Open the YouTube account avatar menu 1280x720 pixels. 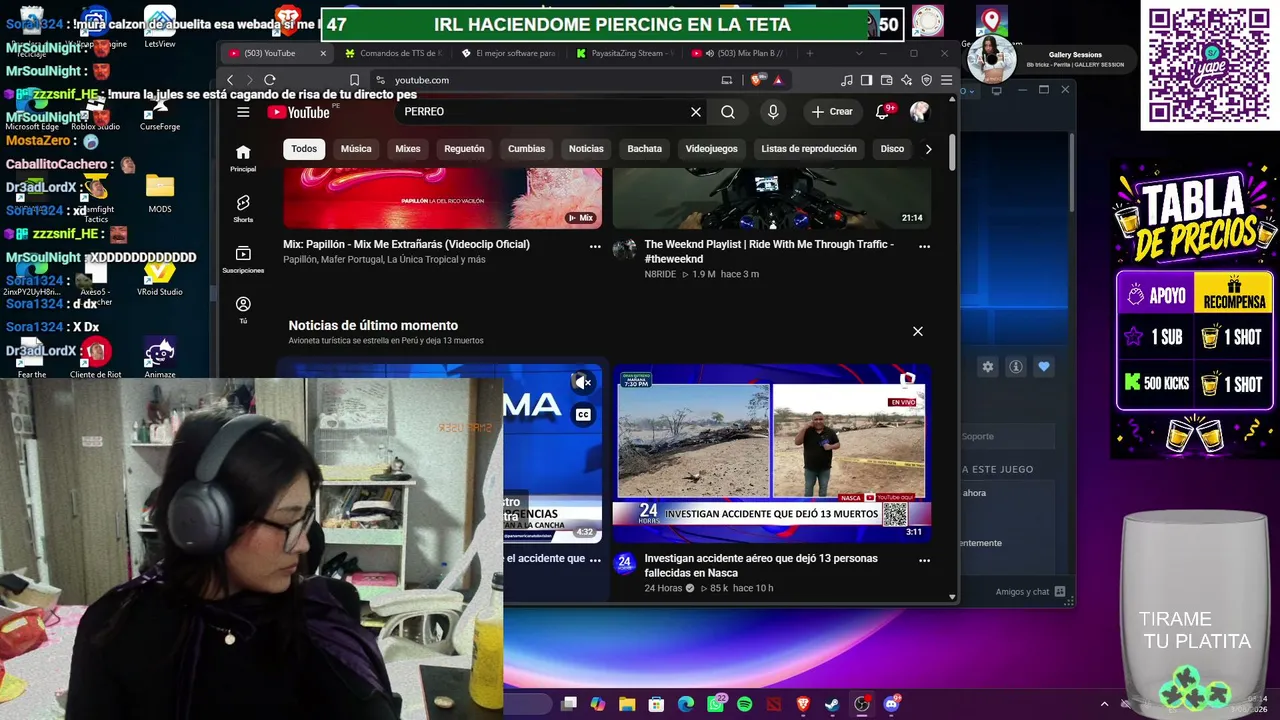coord(919,112)
